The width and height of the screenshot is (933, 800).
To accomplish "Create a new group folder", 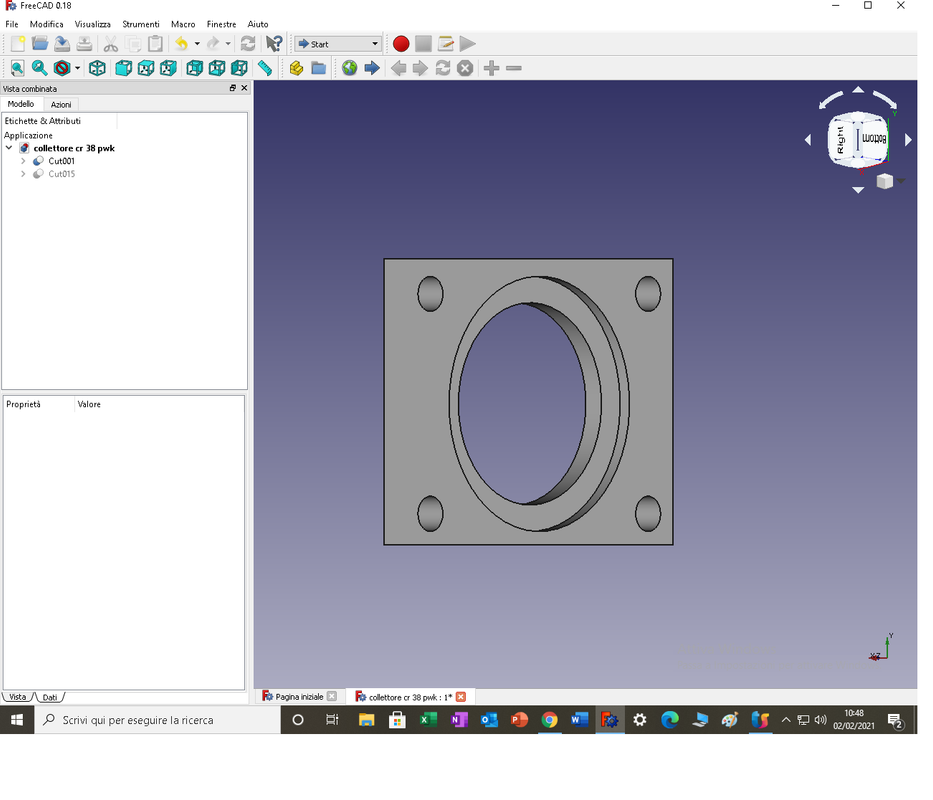I will (x=319, y=68).
